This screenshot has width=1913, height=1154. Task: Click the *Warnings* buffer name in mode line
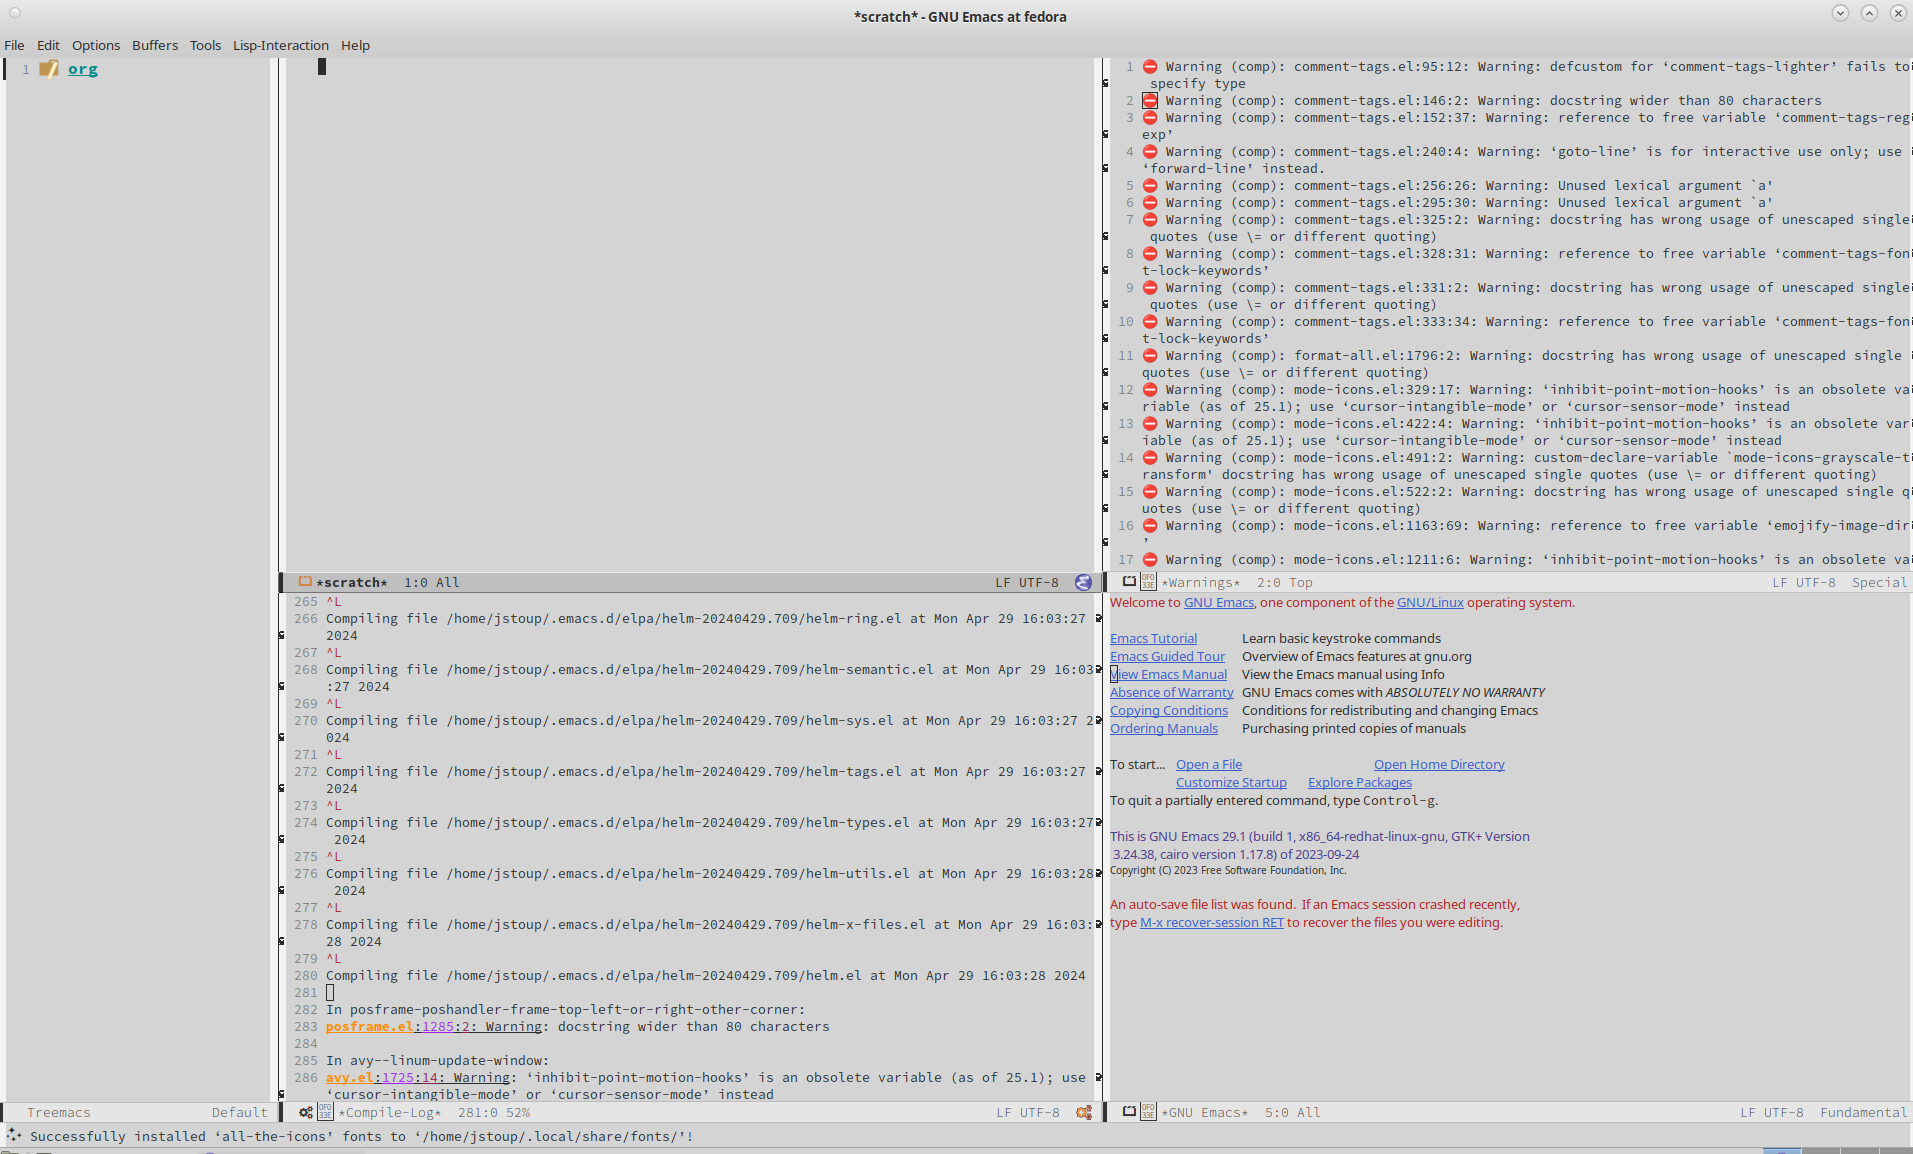1200,582
